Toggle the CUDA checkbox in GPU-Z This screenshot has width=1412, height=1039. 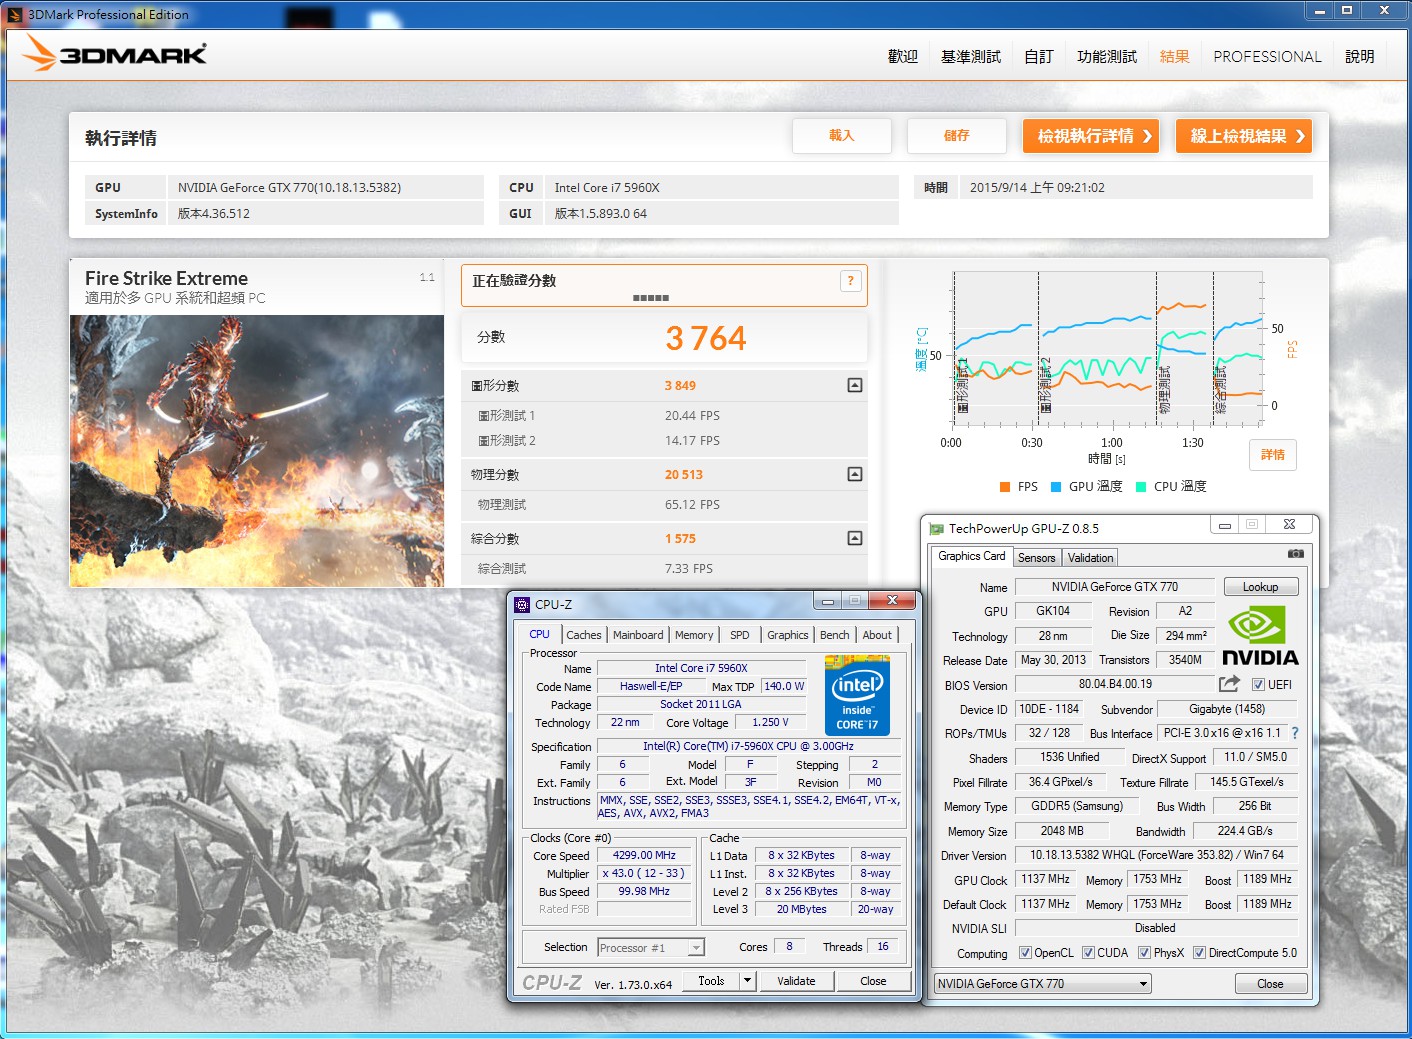[1088, 953]
